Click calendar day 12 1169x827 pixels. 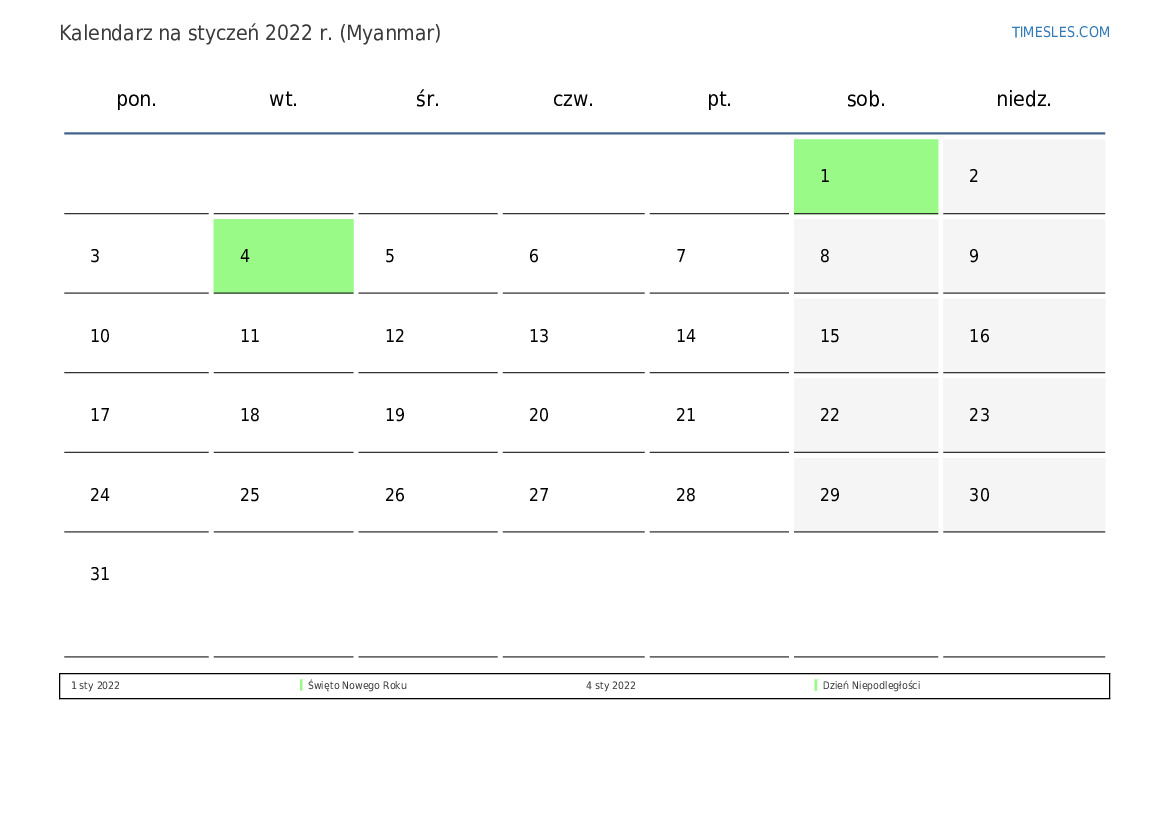pyautogui.click(x=428, y=336)
